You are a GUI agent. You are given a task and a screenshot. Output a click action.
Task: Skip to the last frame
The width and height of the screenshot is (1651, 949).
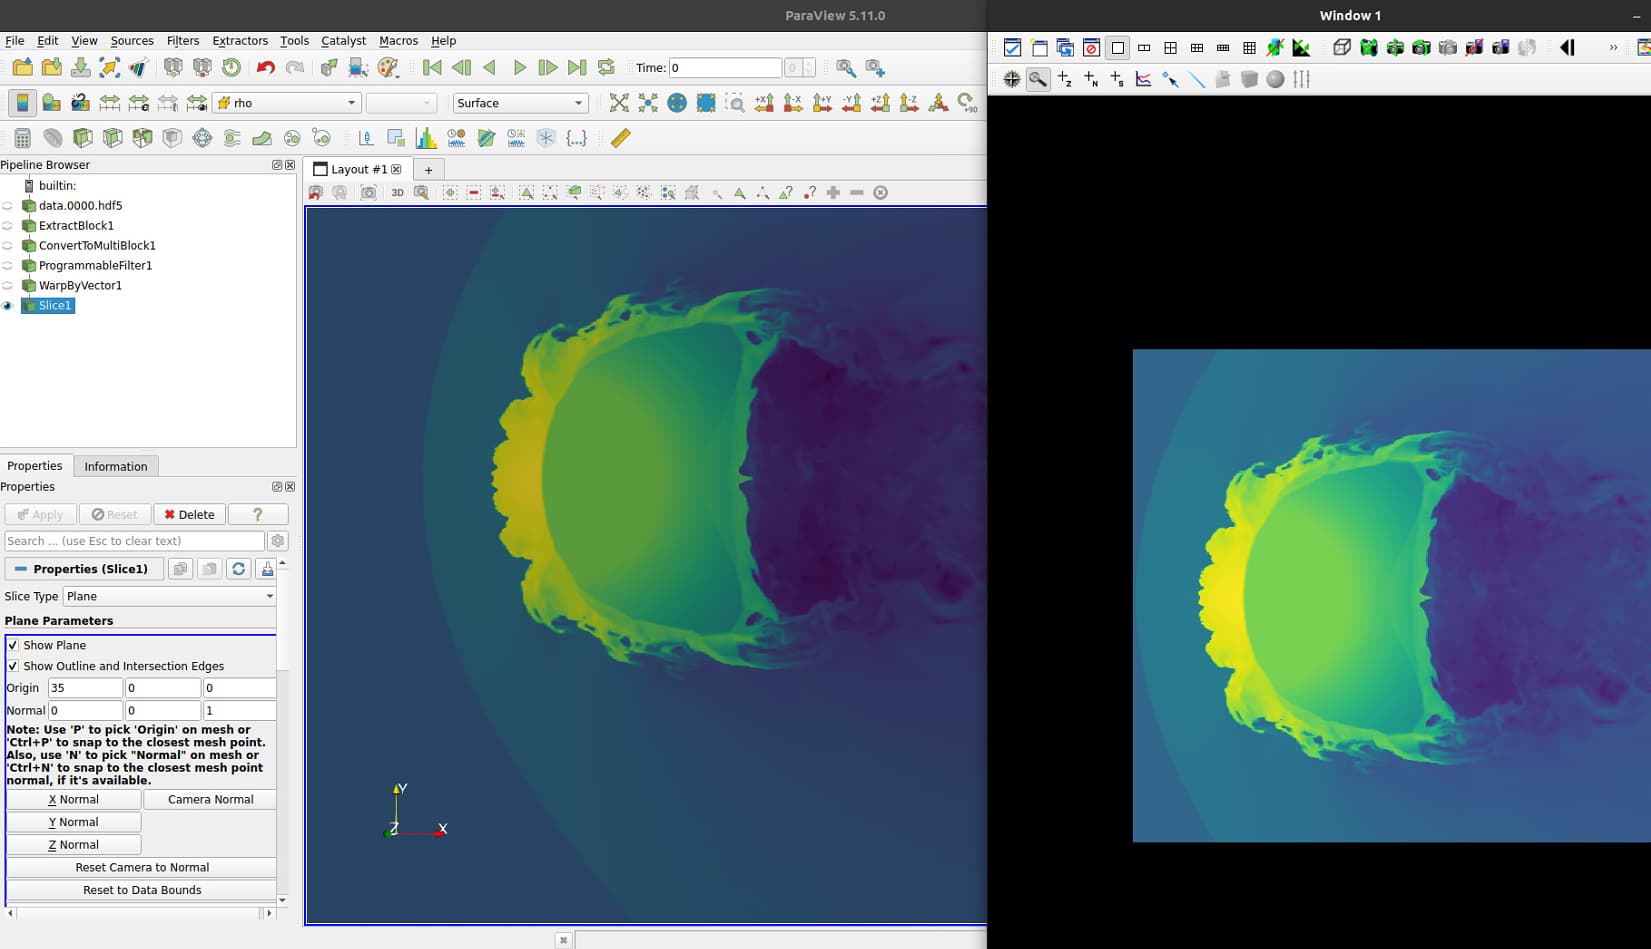pyautogui.click(x=577, y=68)
